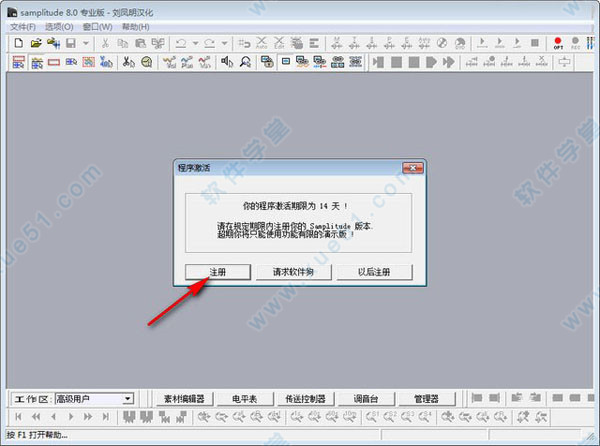Viewport: 600px width, 446px height.
Task: Click the speaker with cursor scrub icon
Action: [x=227, y=62]
